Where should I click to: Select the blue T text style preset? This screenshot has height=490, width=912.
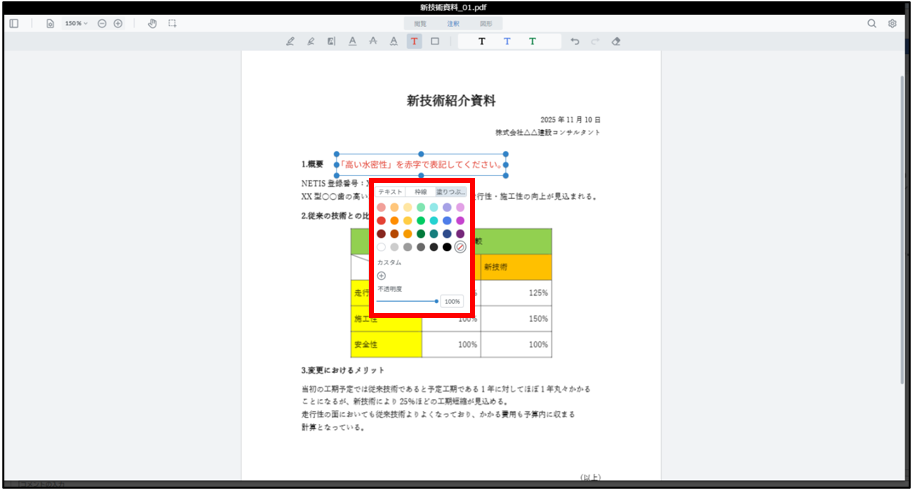click(x=507, y=41)
